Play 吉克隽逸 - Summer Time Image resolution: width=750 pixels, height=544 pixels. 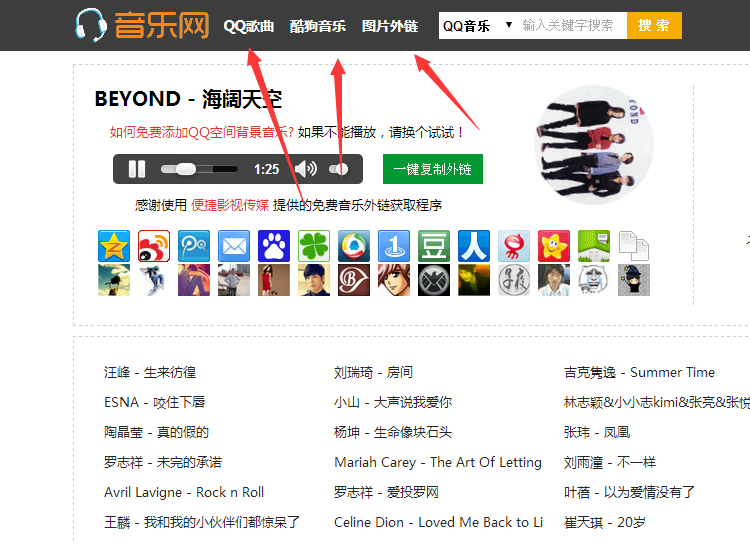pos(640,372)
